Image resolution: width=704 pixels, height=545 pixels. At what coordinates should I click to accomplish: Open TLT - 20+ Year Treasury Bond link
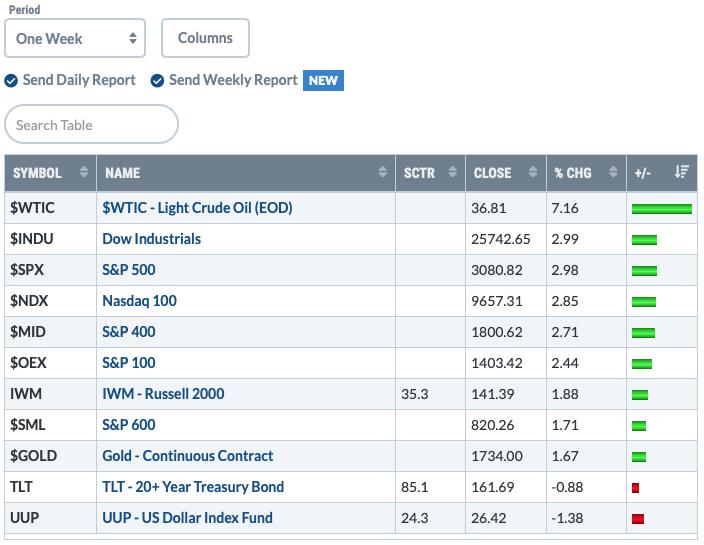(193, 487)
